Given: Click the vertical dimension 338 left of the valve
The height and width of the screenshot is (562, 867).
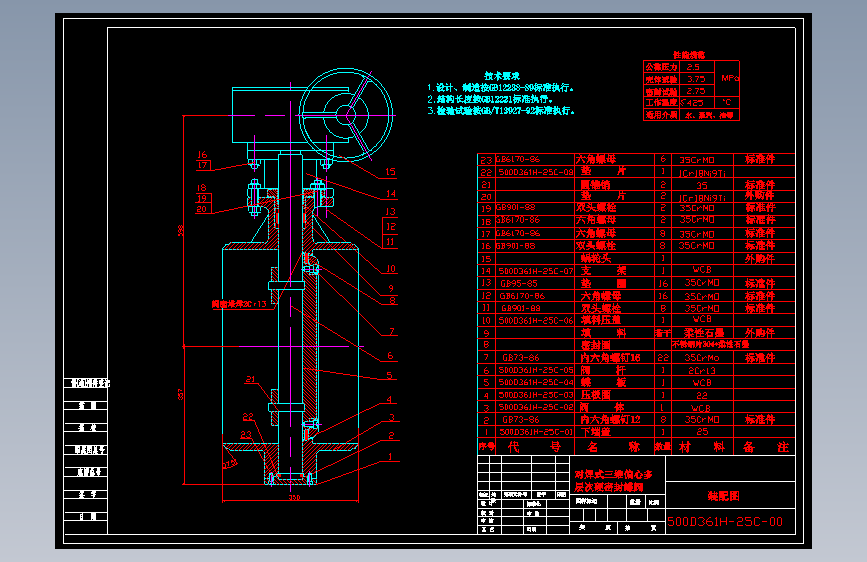Looking at the screenshot, I should [180, 231].
